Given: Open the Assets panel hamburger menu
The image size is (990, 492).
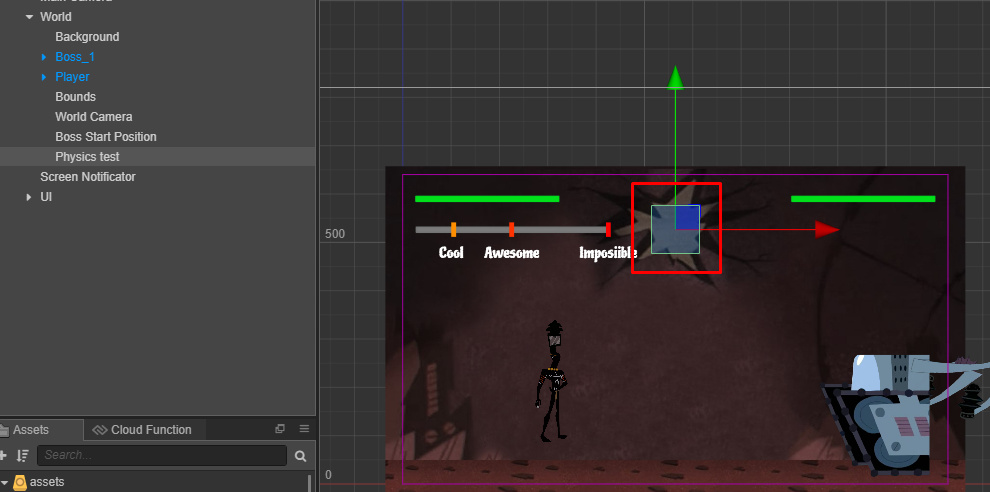Looking at the screenshot, I should click(304, 429).
